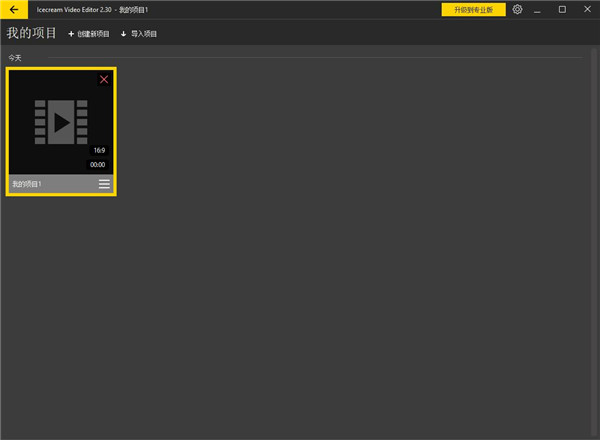Screen dimensions: 600x440
Task: Click the 00:00 duration badge
Action: tap(98, 164)
